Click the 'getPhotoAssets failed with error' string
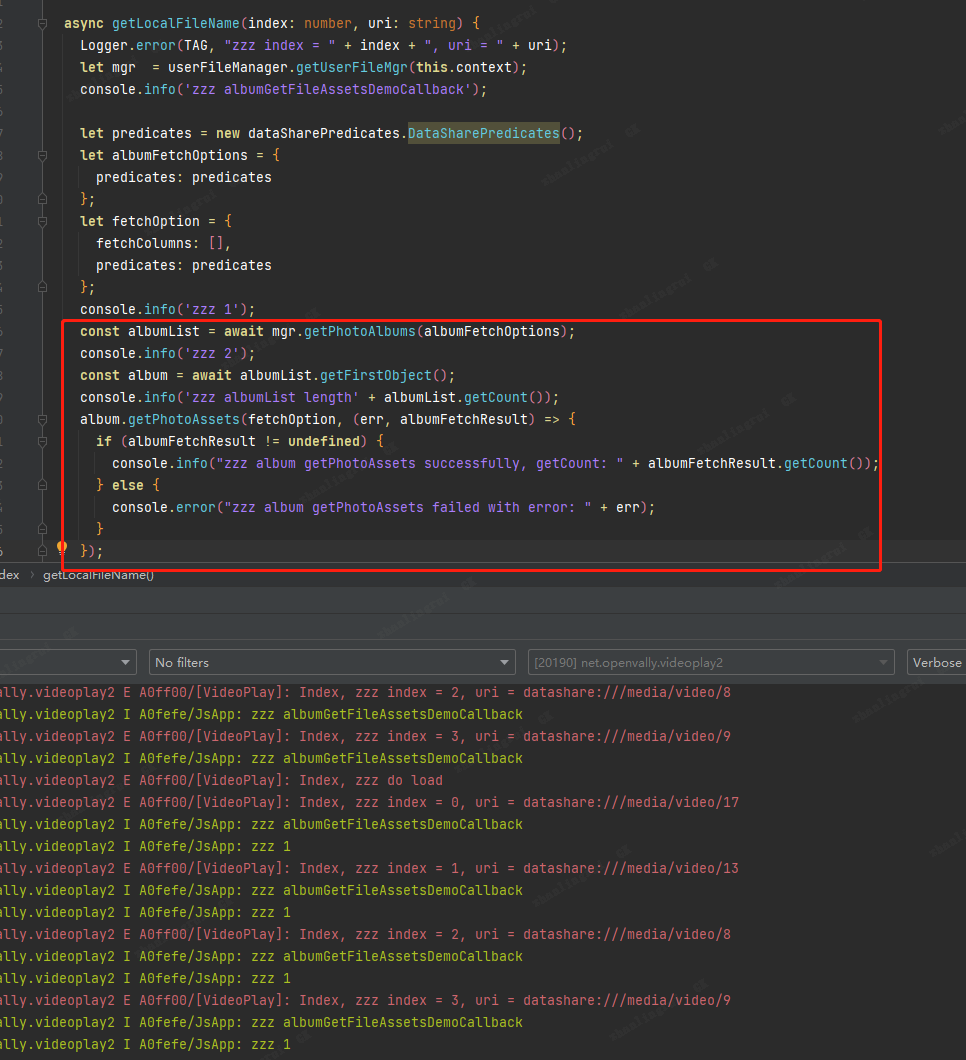Viewport: 966px width, 1060px height. pyautogui.click(x=408, y=507)
